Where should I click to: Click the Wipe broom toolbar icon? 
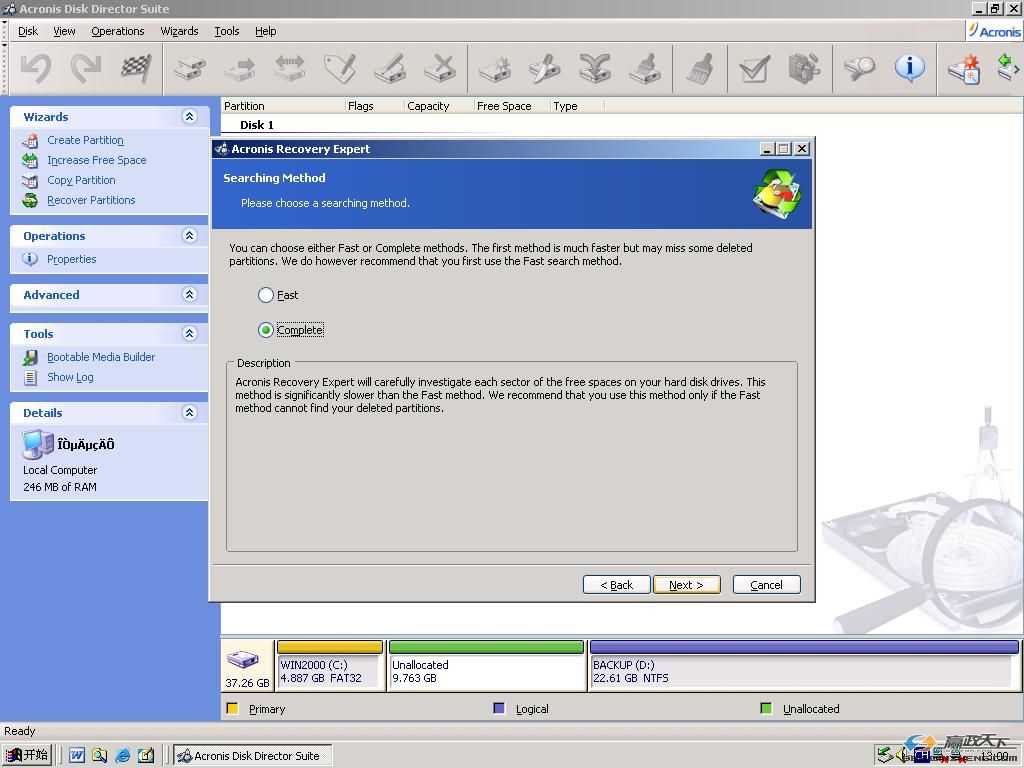699,68
